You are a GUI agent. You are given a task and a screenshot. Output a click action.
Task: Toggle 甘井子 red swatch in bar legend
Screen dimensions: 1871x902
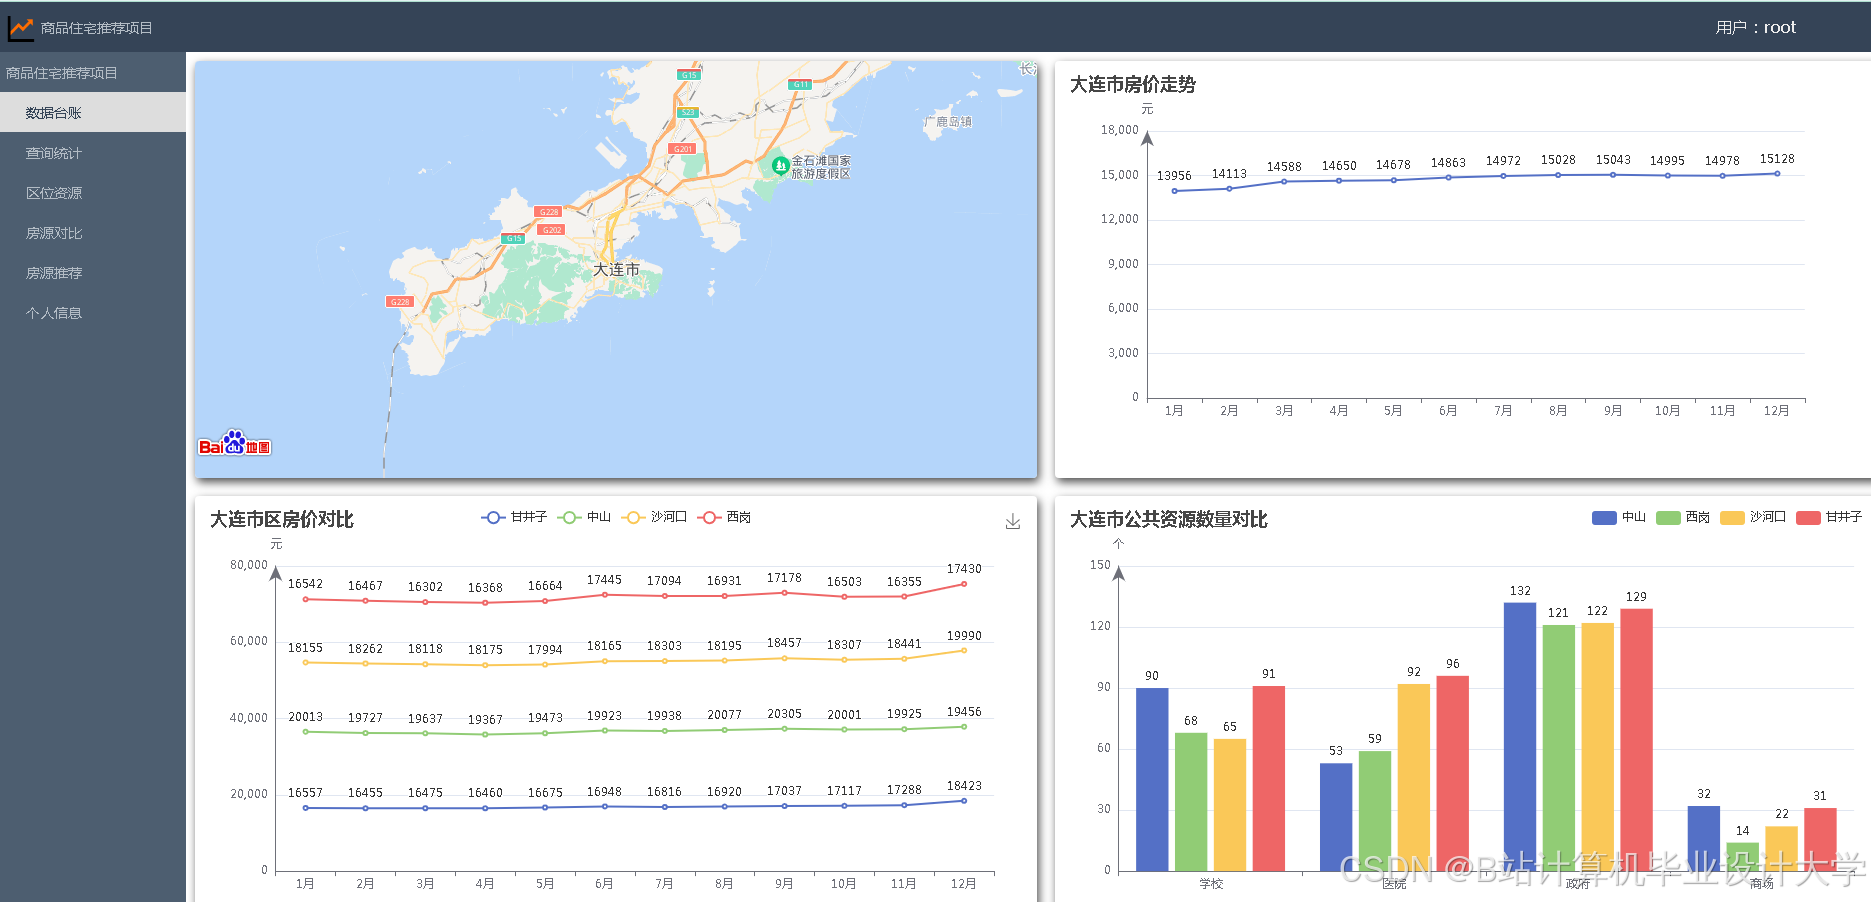click(x=1808, y=517)
